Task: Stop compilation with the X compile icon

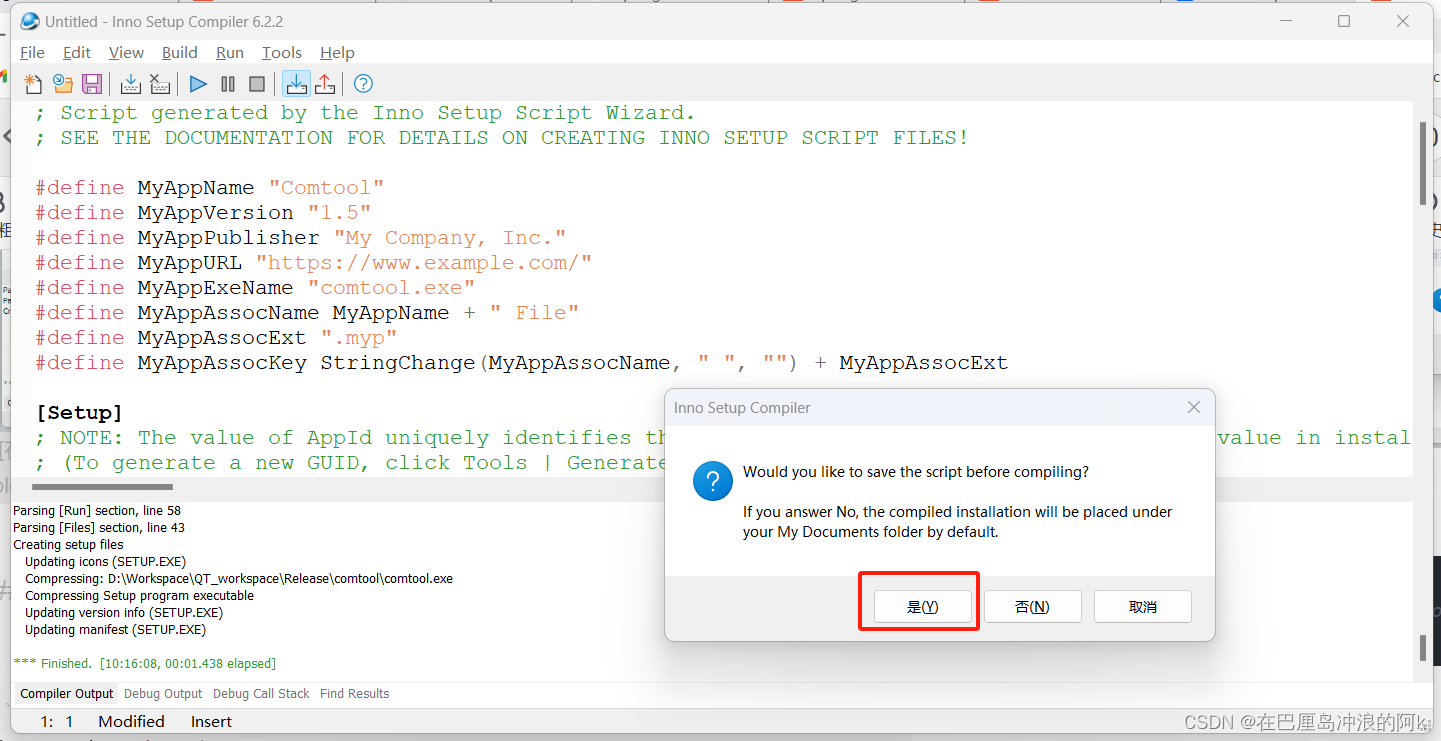Action: coord(159,84)
